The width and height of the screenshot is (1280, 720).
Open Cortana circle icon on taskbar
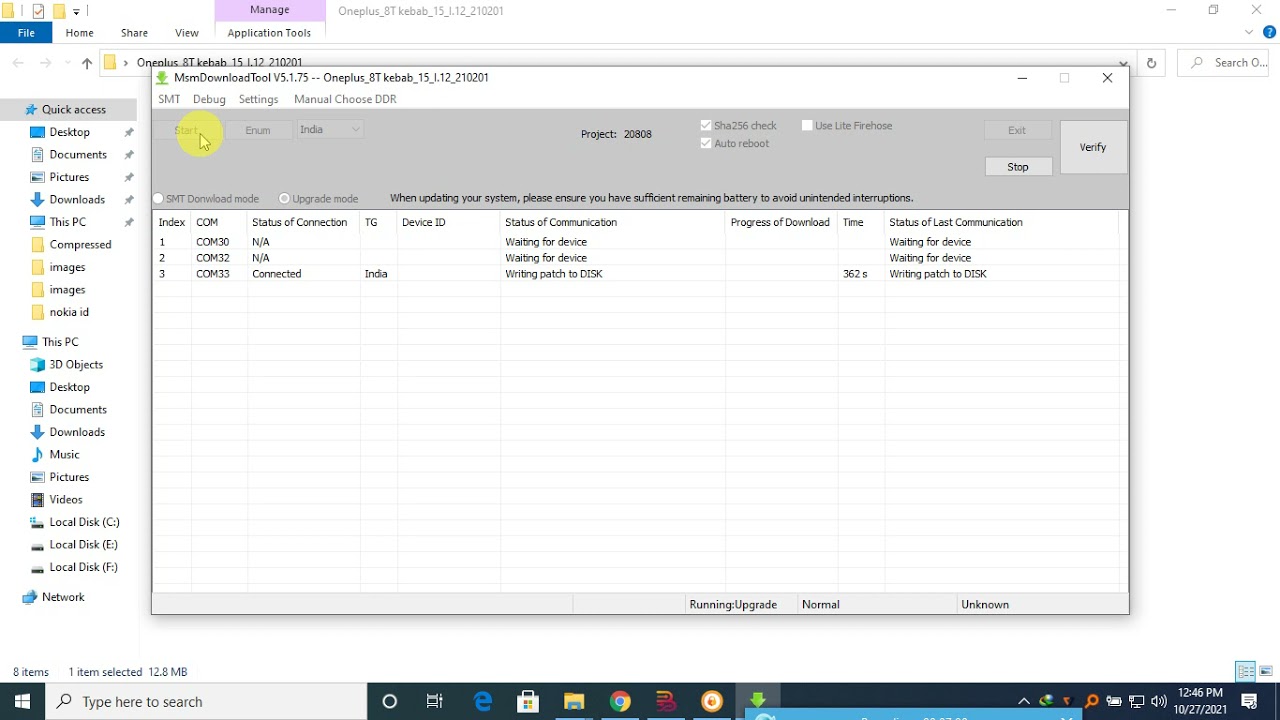(390, 701)
